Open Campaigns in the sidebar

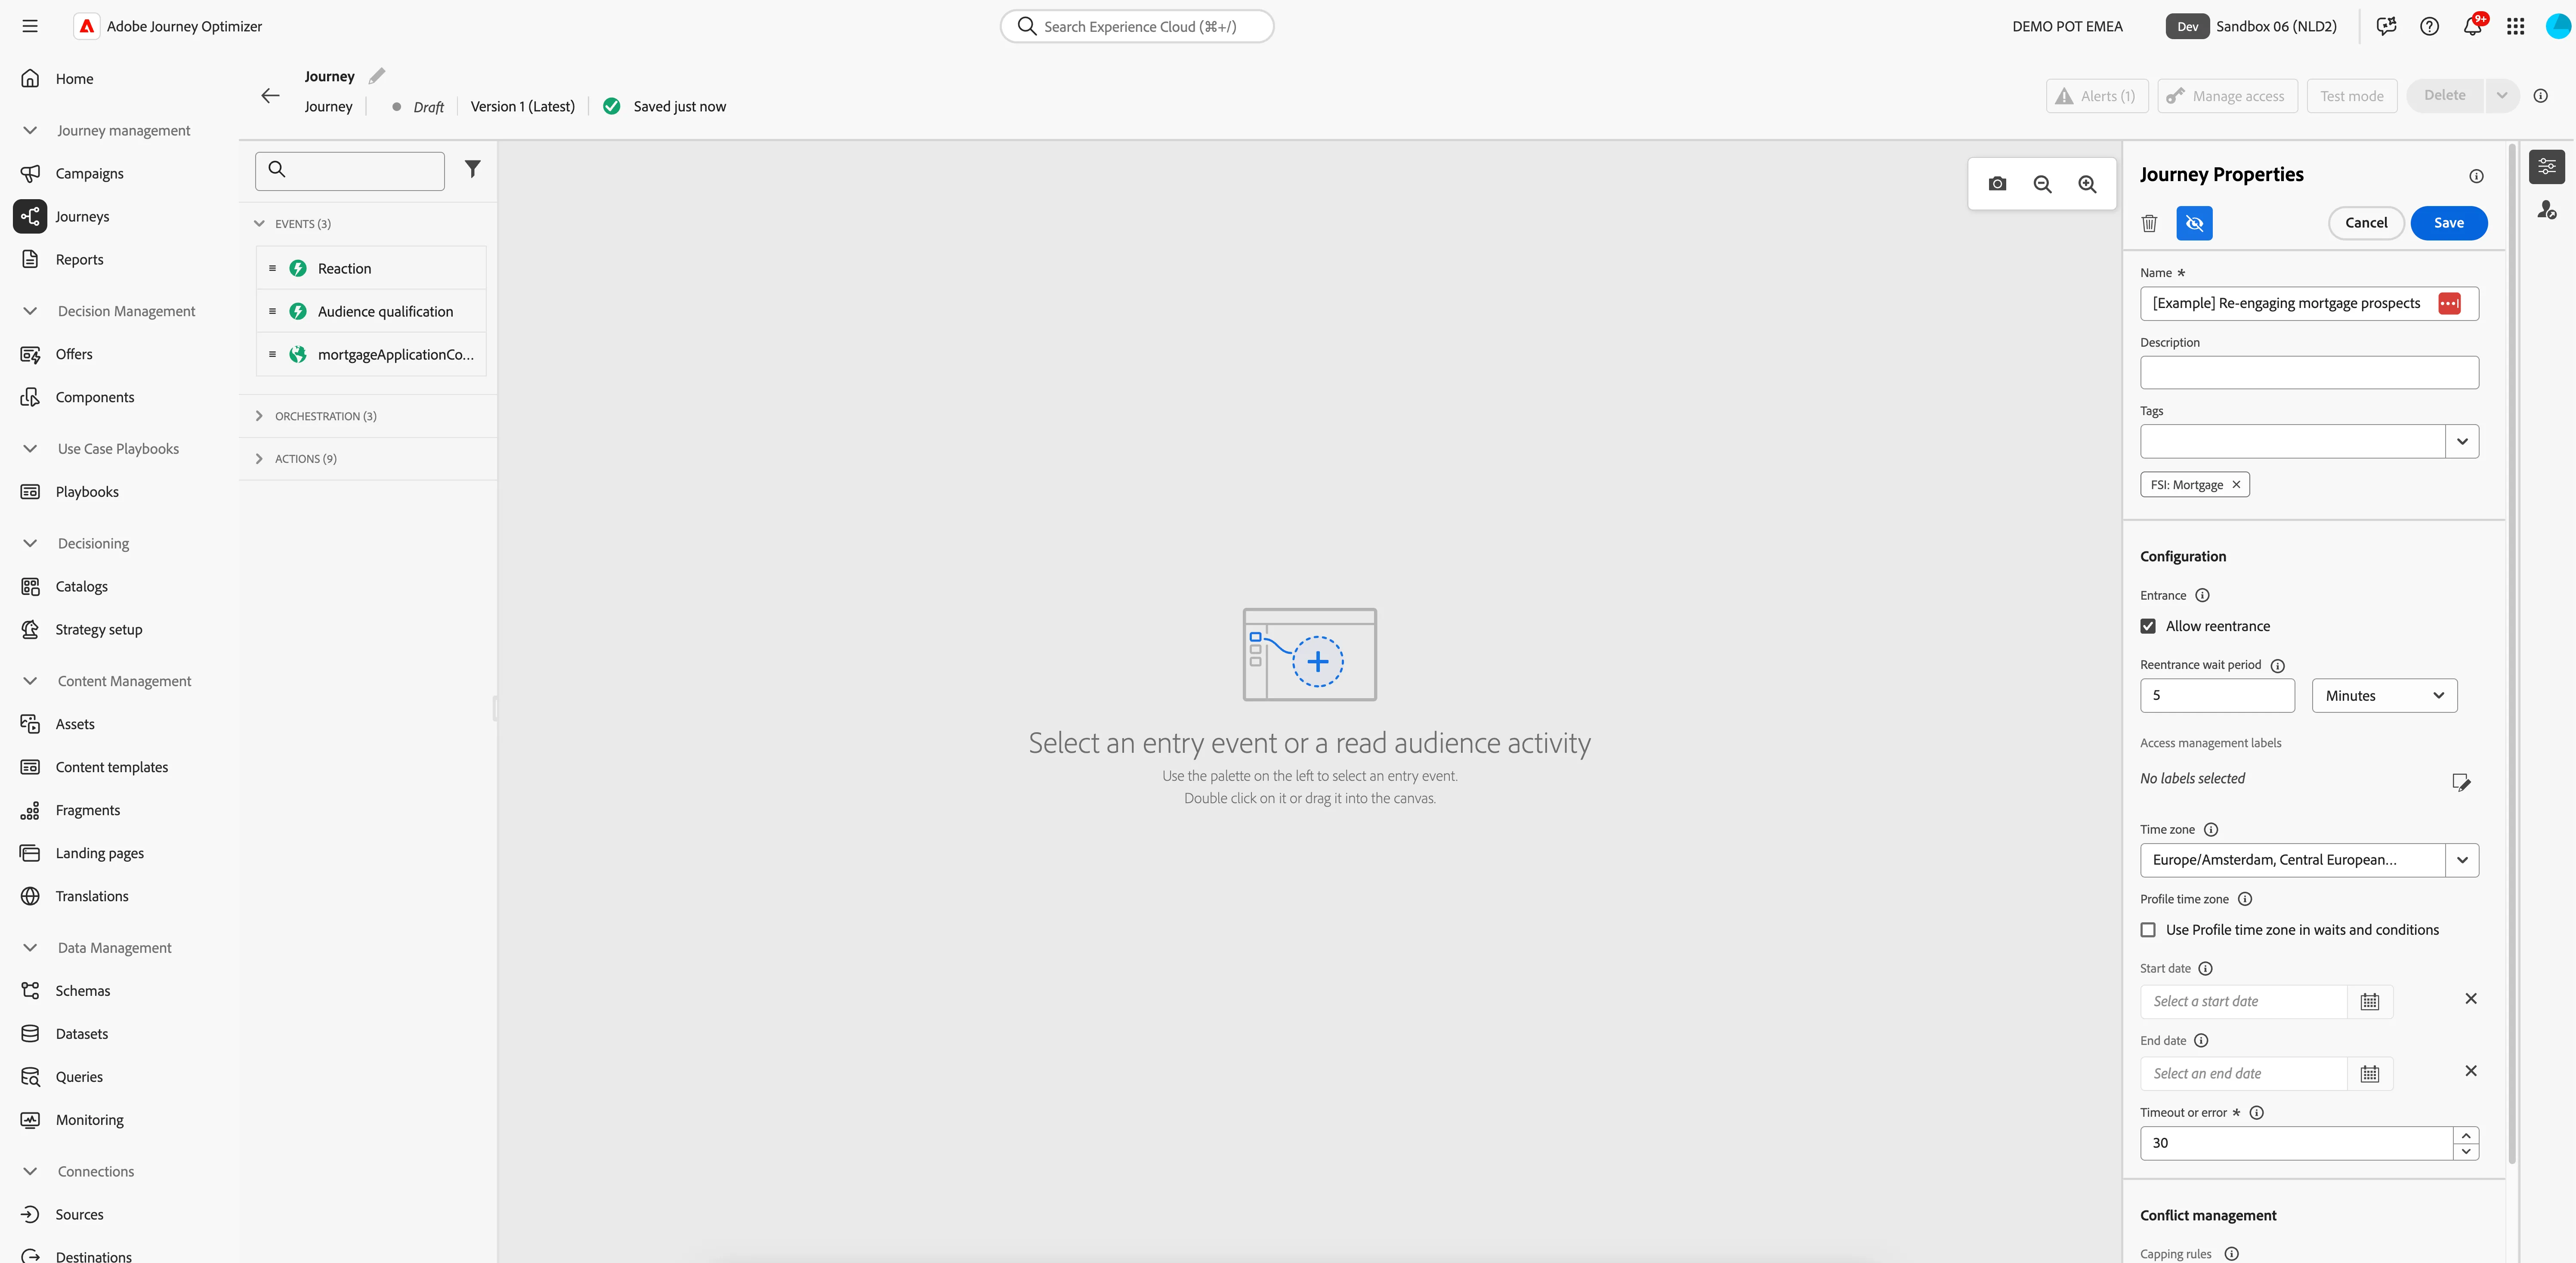[x=90, y=173]
